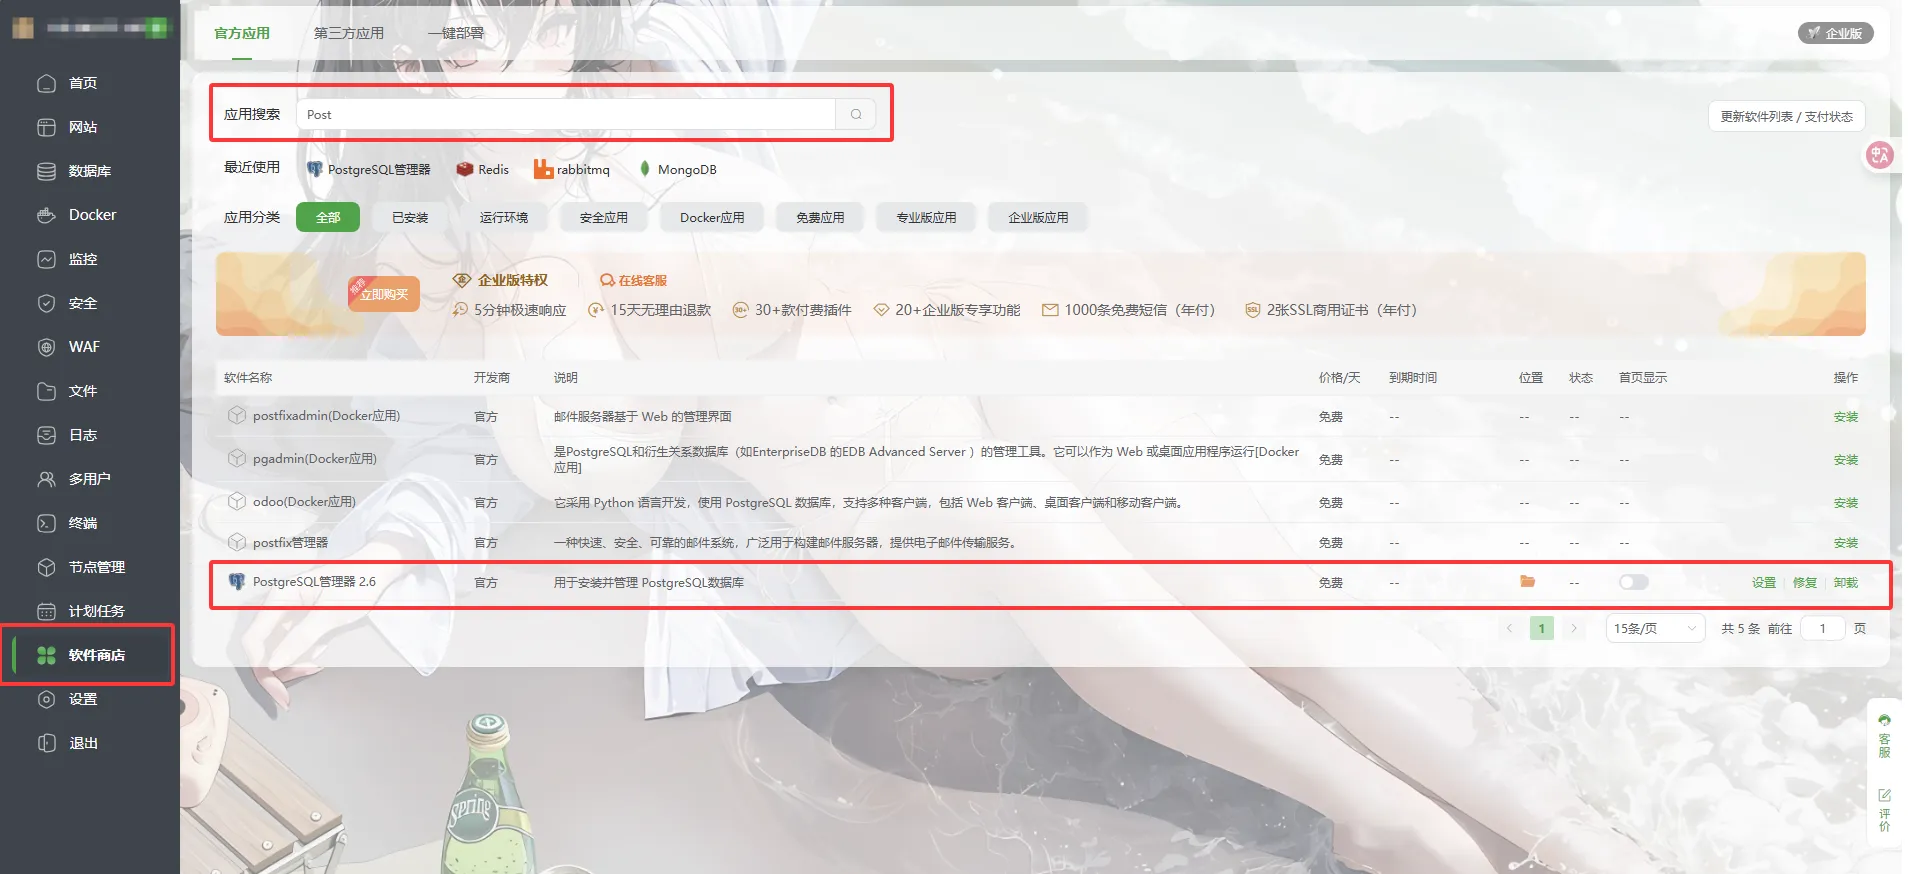Click the 软件商店 app store icon
The height and width of the screenshot is (874, 1911).
(x=46, y=655)
